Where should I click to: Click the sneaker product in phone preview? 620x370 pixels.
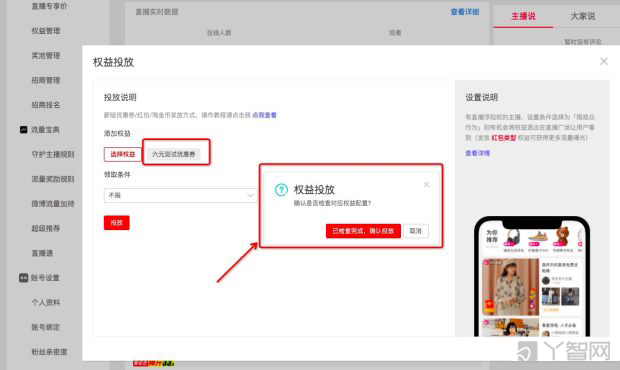(x=538, y=238)
